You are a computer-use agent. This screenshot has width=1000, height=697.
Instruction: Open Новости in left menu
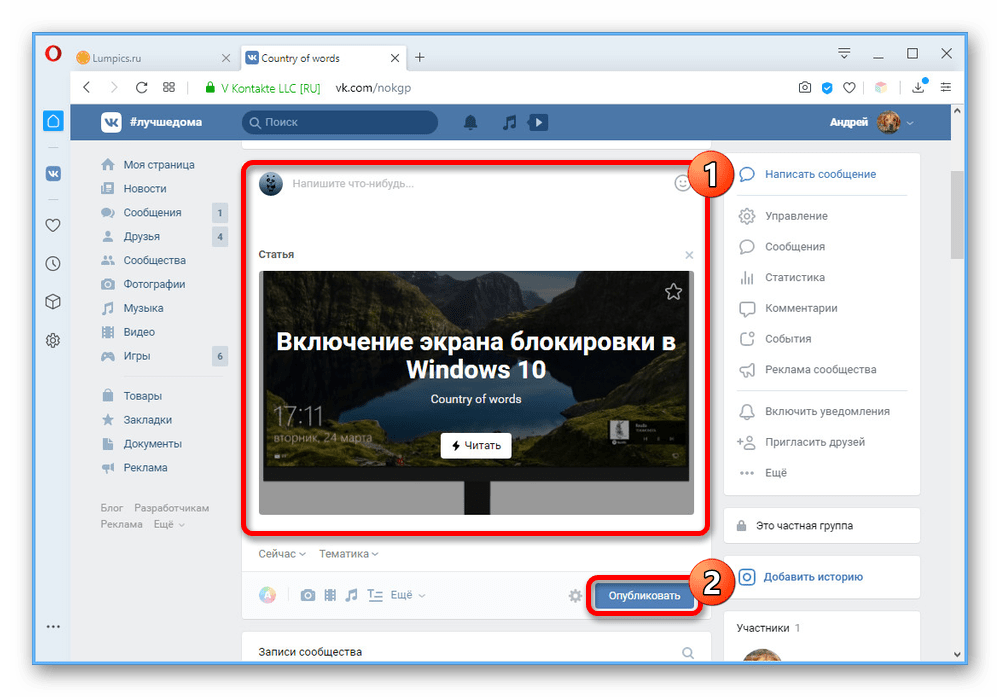tap(144, 188)
